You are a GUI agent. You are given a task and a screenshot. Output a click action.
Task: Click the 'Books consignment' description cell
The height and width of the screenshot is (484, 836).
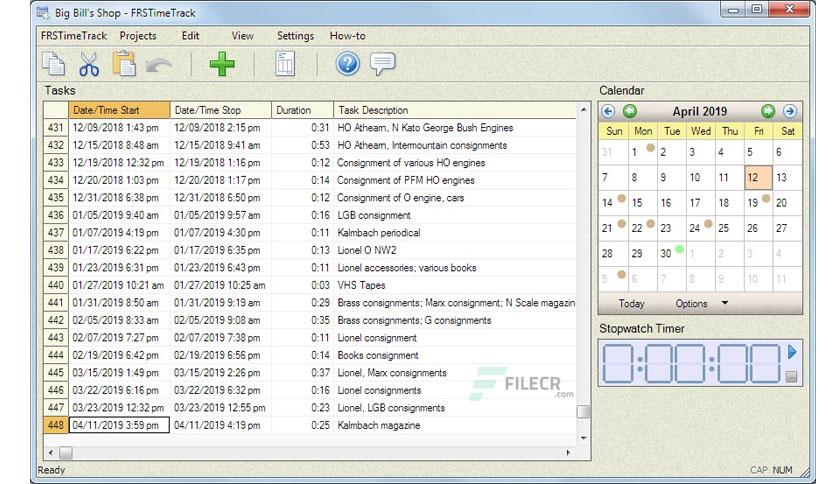click(x=455, y=355)
